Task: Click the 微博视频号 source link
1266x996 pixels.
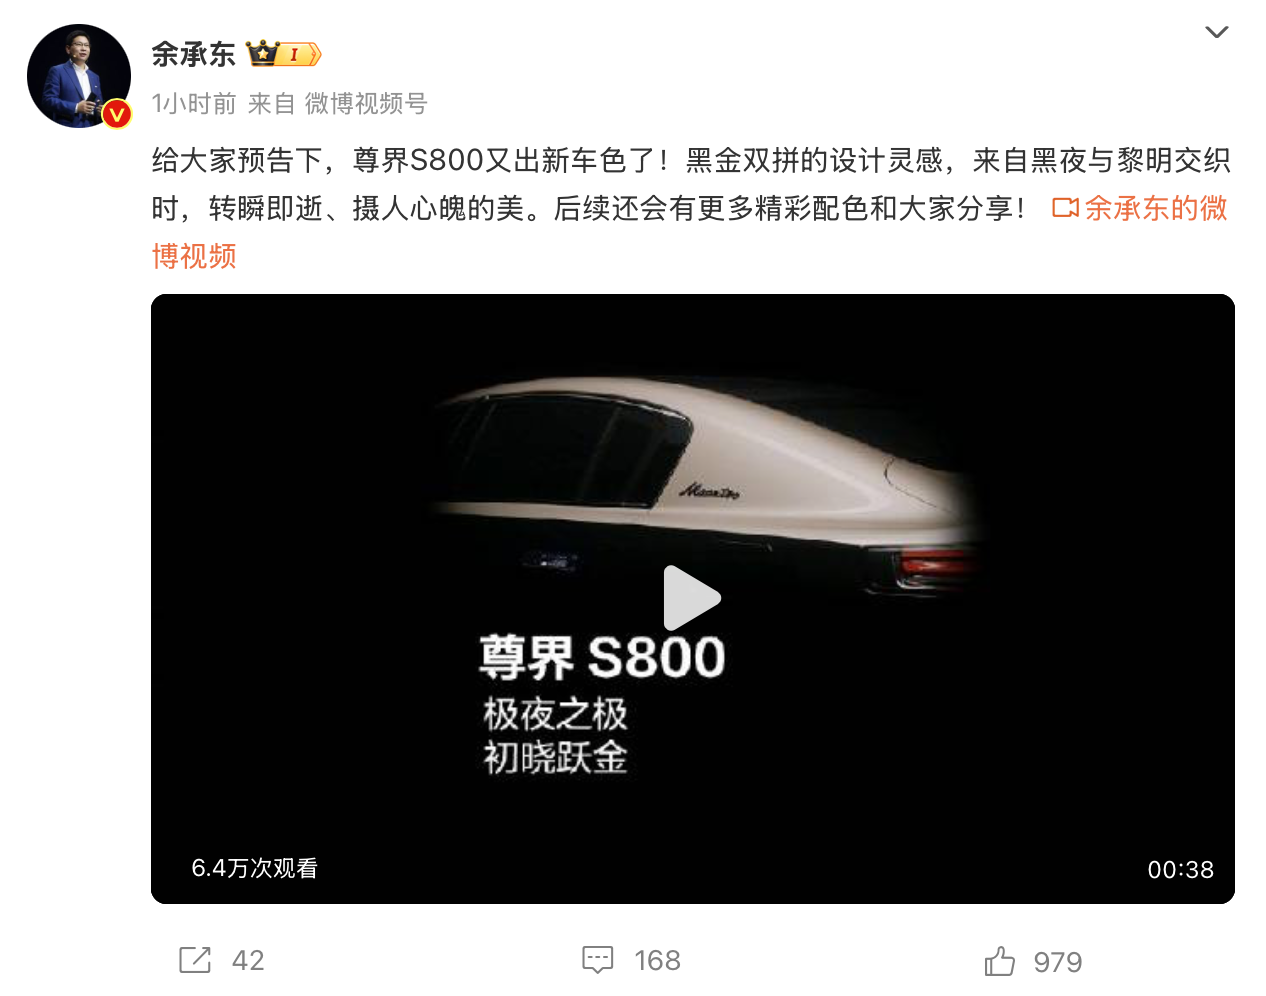Action: [366, 104]
